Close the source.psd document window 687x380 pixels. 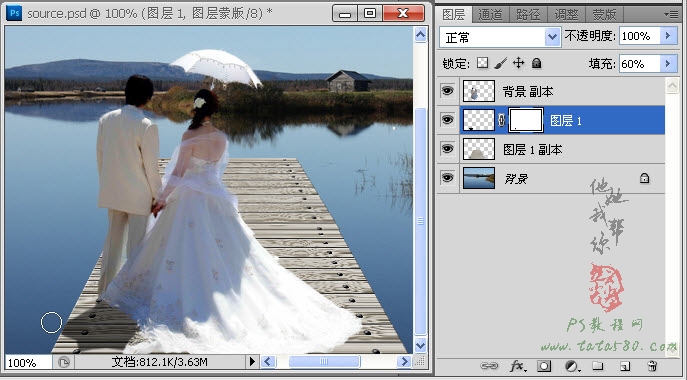tap(403, 13)
